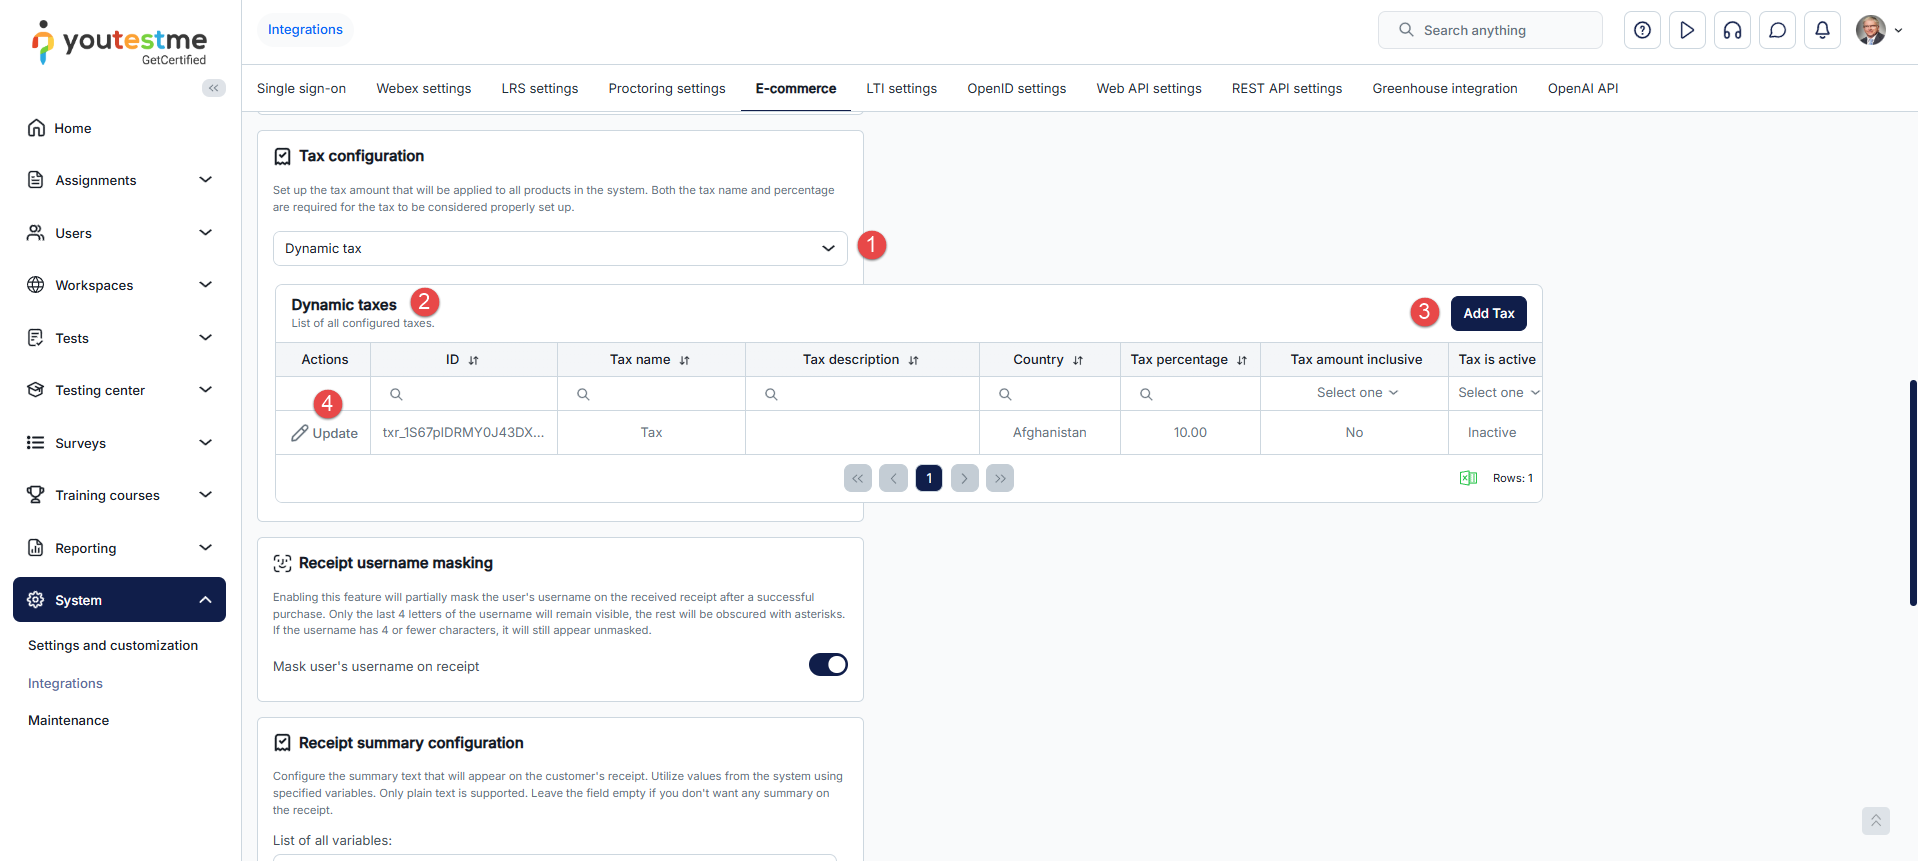The height and width of the screenshot is (861, 1918).
Task: Sort table by Tax percentage
Action: (1242, 360)
